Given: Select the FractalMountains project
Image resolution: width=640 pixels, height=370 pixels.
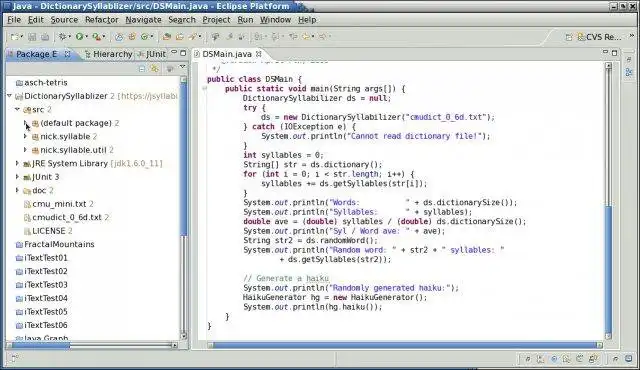Looking at the screenshot, I should pos(55,244).
